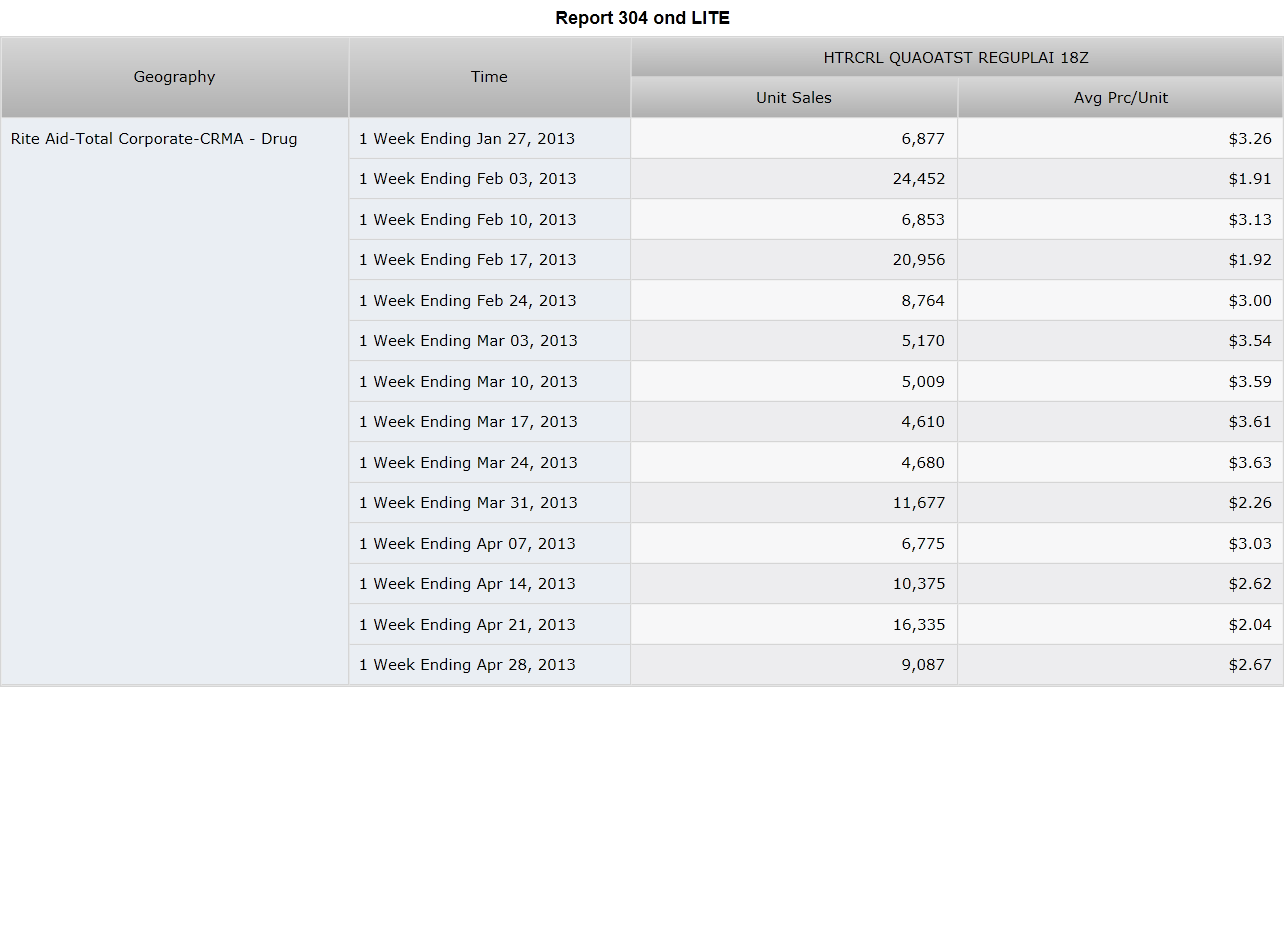Select Rite Aid-Total Corporate-CRMA - Drug cell

(x=175, y=401)
